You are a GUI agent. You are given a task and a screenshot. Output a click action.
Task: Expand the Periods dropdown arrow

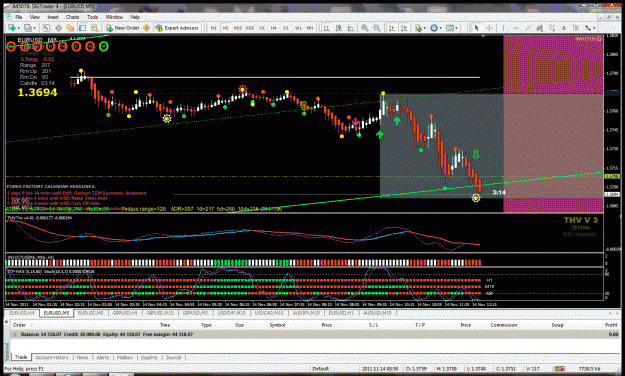(x=440, y=28)
